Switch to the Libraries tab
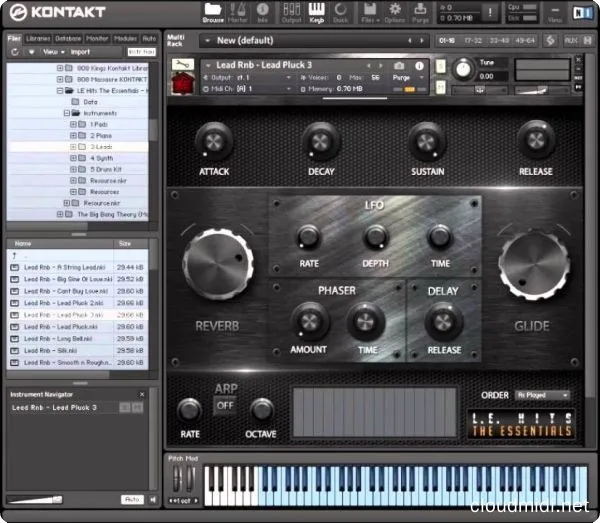 38,39
